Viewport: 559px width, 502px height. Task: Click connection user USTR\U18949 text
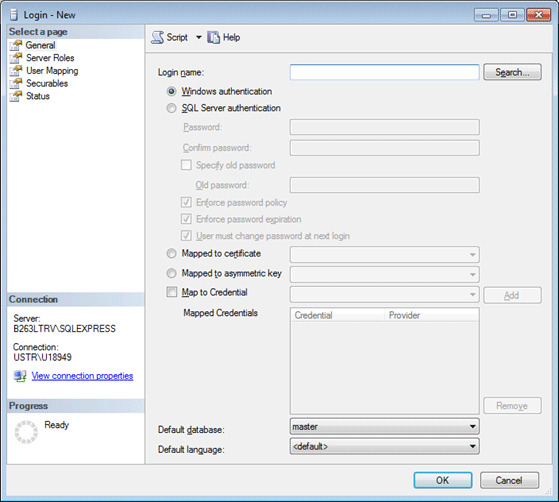click(42, 357)
